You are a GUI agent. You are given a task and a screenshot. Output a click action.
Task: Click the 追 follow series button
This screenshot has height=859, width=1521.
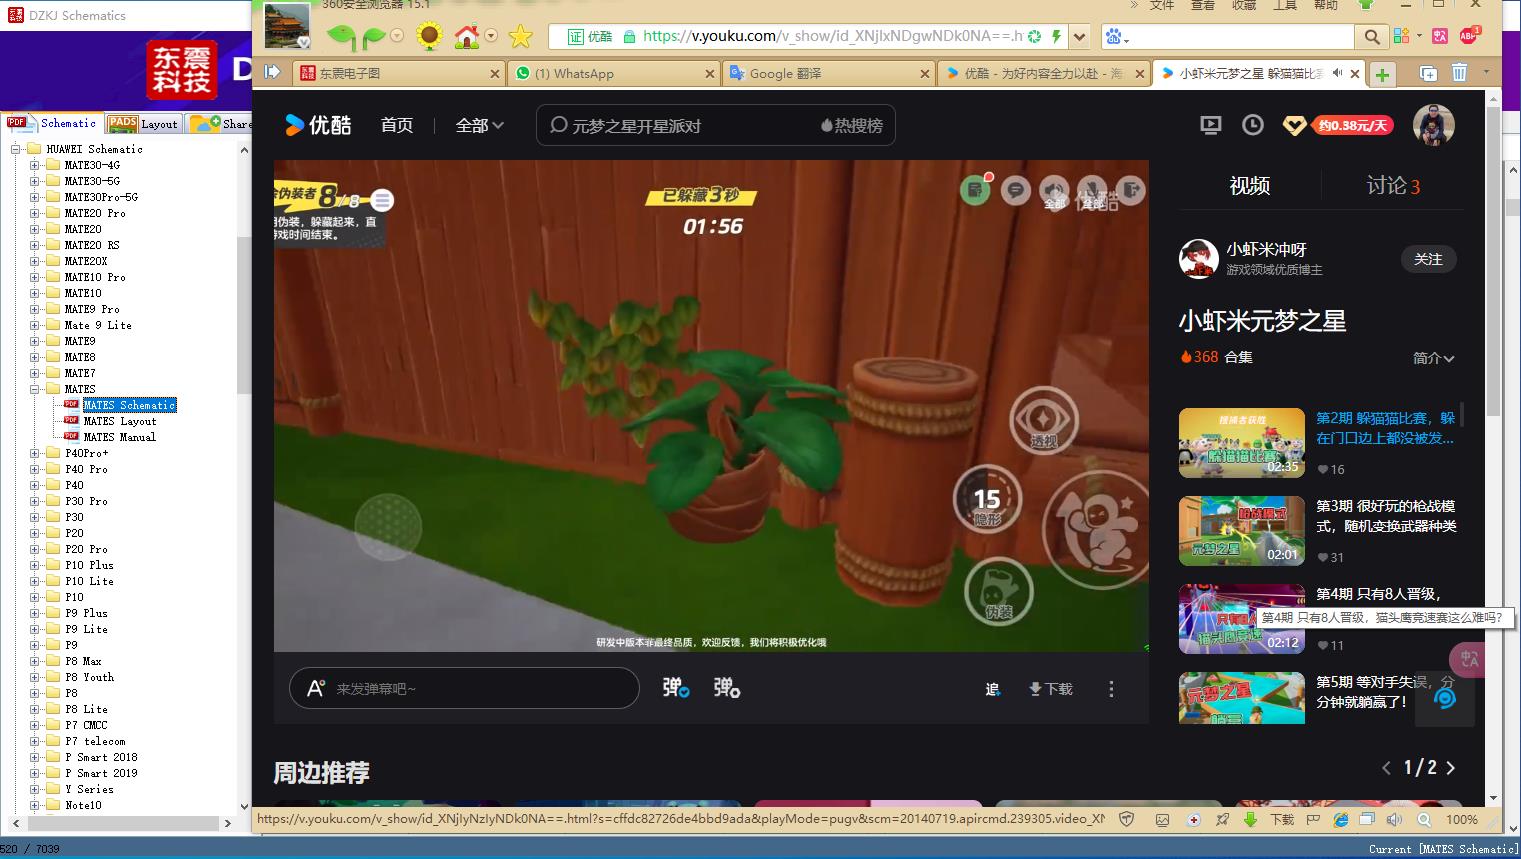click(992, 689)
